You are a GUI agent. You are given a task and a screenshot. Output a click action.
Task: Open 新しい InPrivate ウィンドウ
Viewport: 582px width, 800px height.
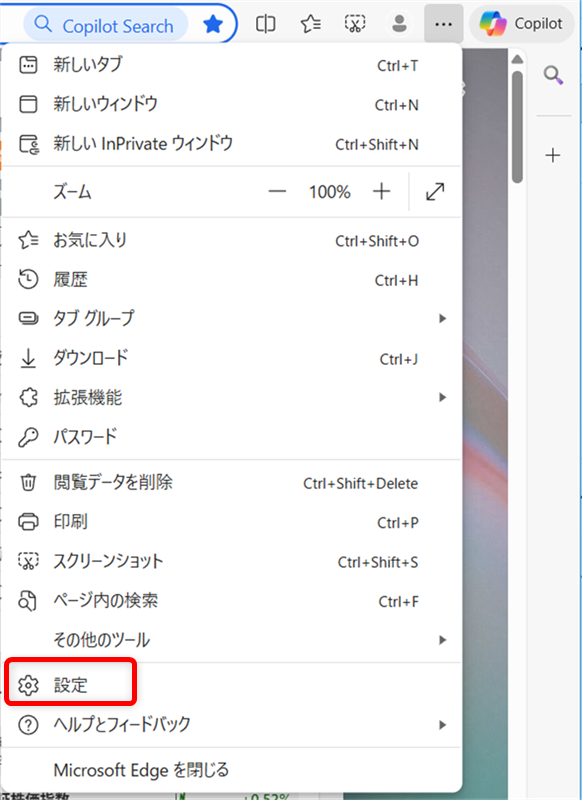tap(231, 144)
